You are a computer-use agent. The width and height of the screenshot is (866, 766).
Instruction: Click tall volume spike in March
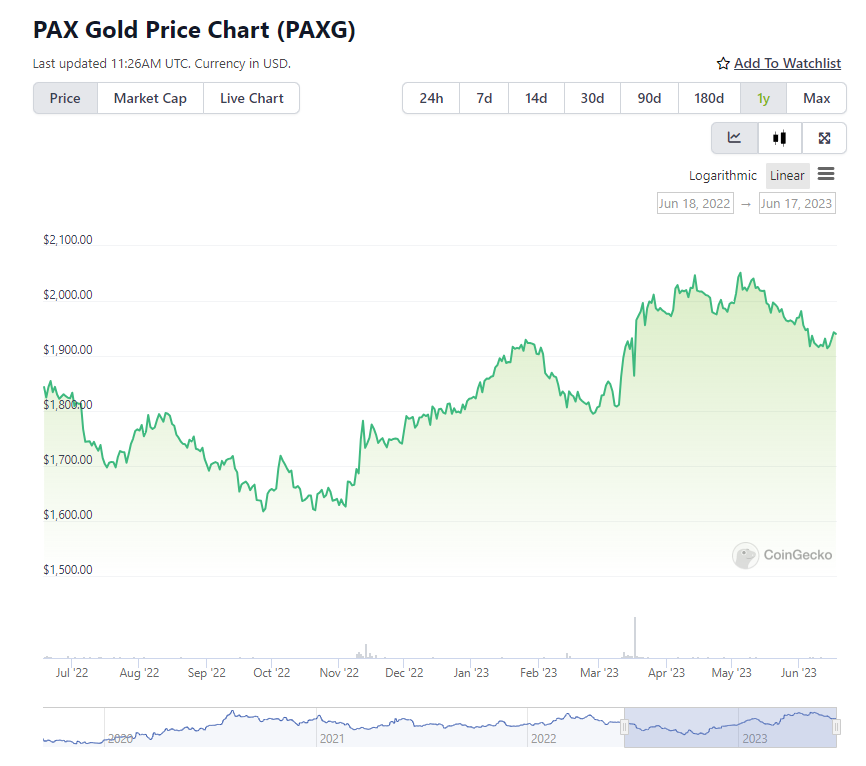(x=635, y=637)
